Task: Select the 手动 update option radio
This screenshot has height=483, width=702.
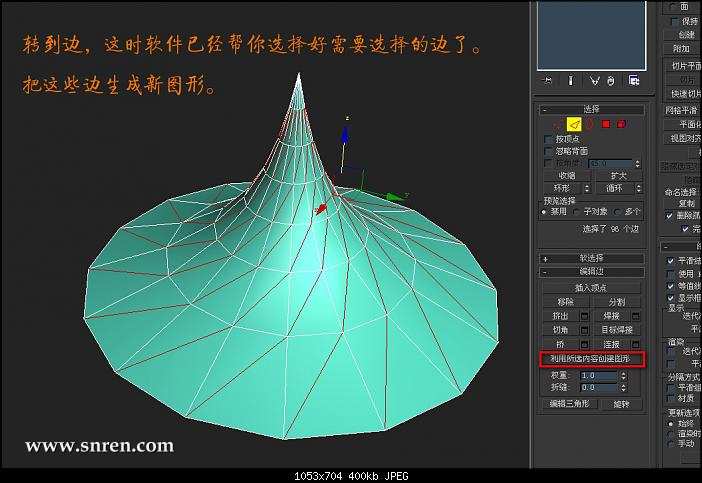Action: (x=671, y=444)
